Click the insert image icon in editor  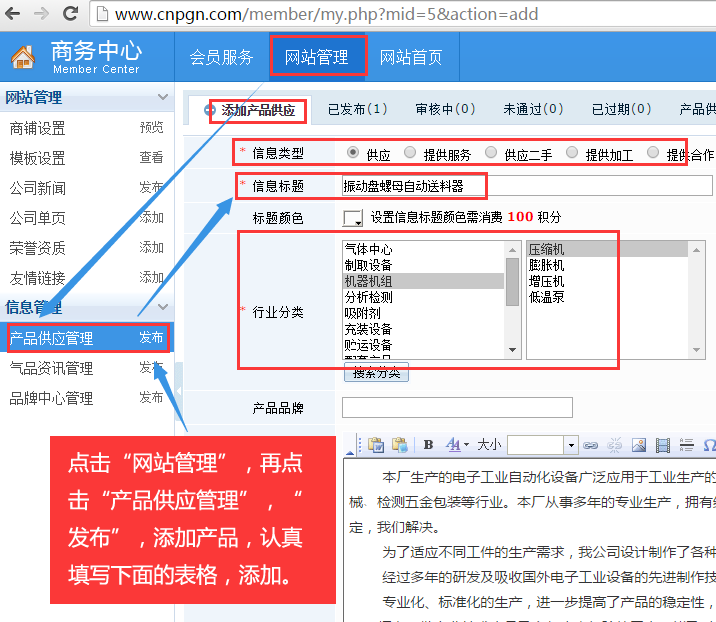point(637,445)
